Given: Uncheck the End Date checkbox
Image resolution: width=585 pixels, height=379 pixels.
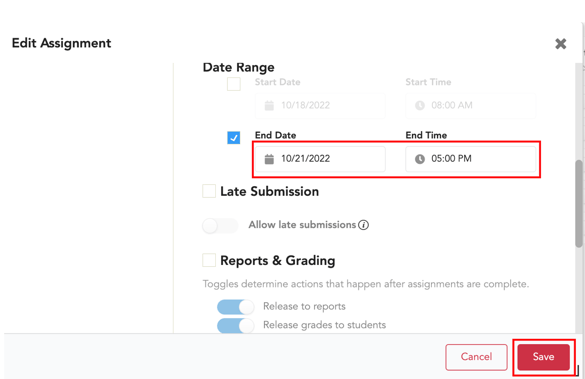Looking at the screenshot, I should tap(234, 138).
